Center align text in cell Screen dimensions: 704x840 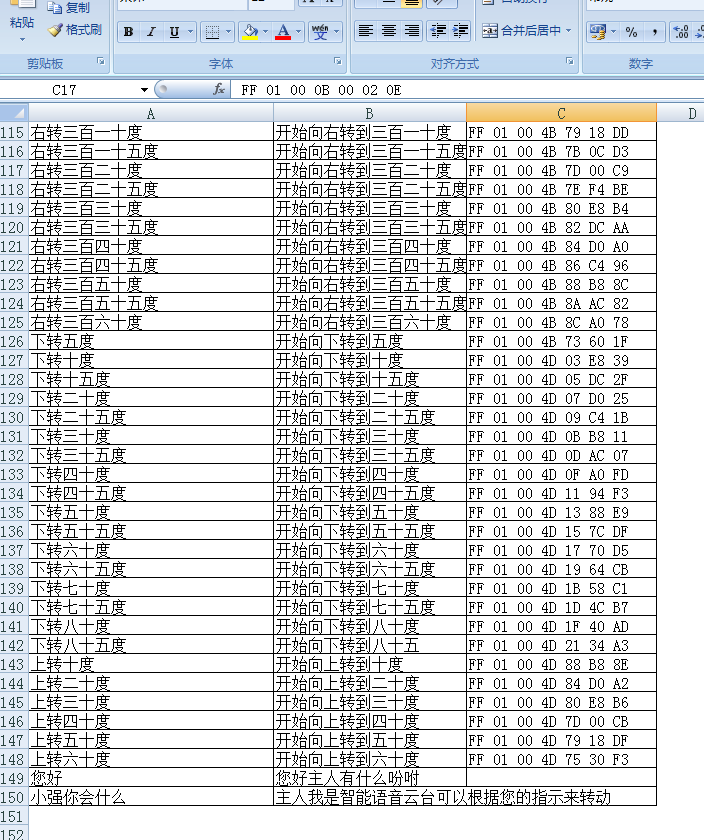(389, 31)
